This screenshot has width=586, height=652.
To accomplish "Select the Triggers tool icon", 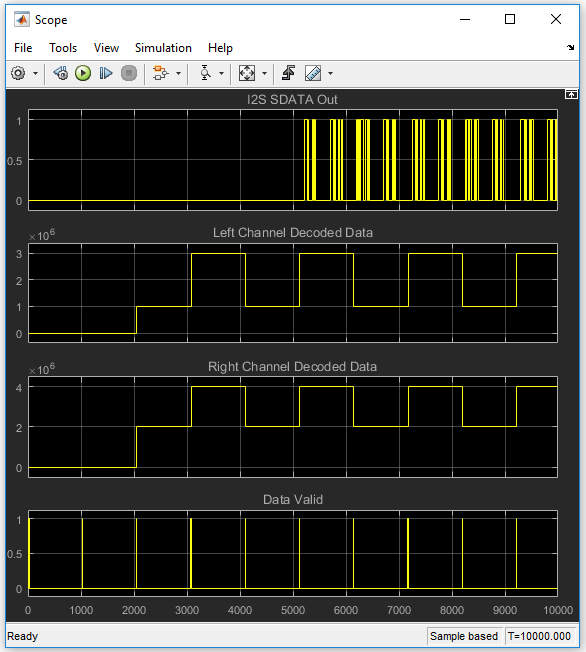I will tap(288, 74).
